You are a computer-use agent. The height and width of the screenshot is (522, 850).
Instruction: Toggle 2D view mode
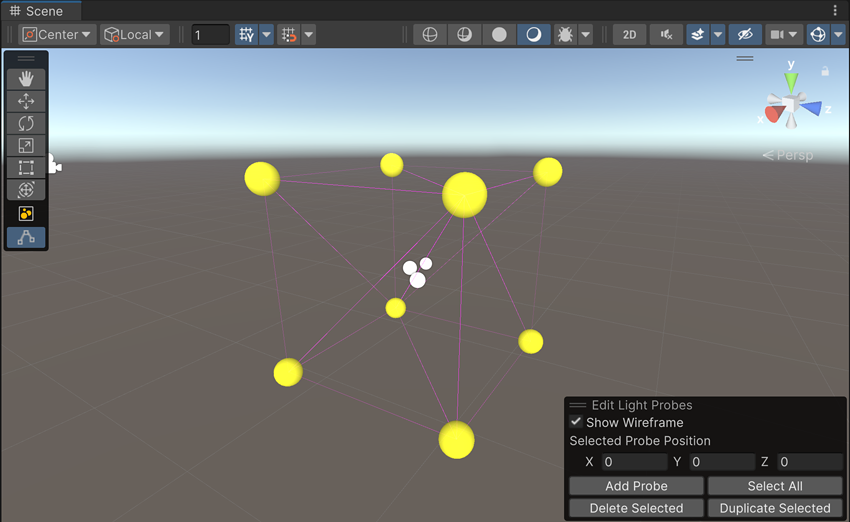coord(629,35)
